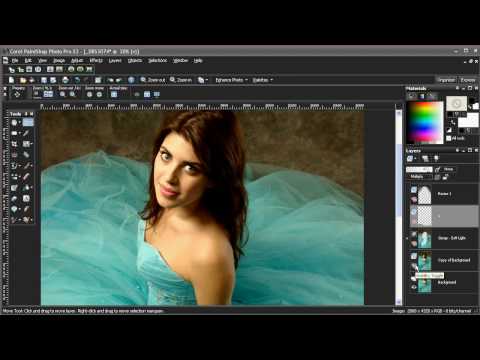Image resolution: width=480 pixels, height=360 pixels.
Task: Toggle visibility of the Background layer
Action: [x=414, y=287]
